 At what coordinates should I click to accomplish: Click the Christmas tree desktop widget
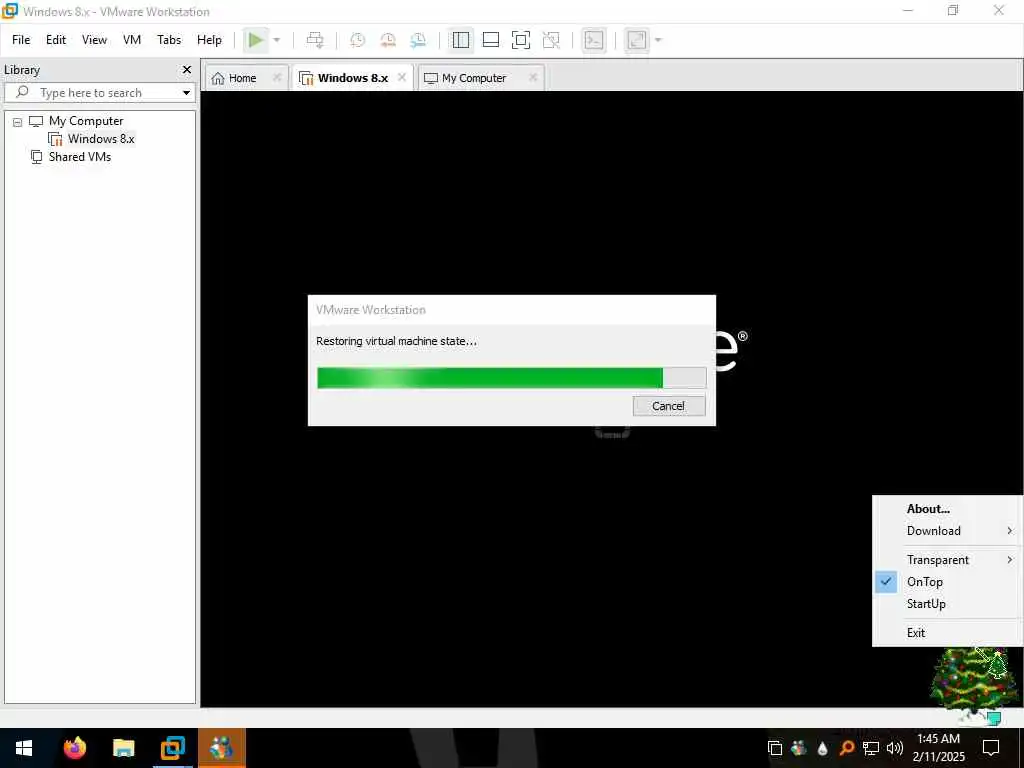973,683
